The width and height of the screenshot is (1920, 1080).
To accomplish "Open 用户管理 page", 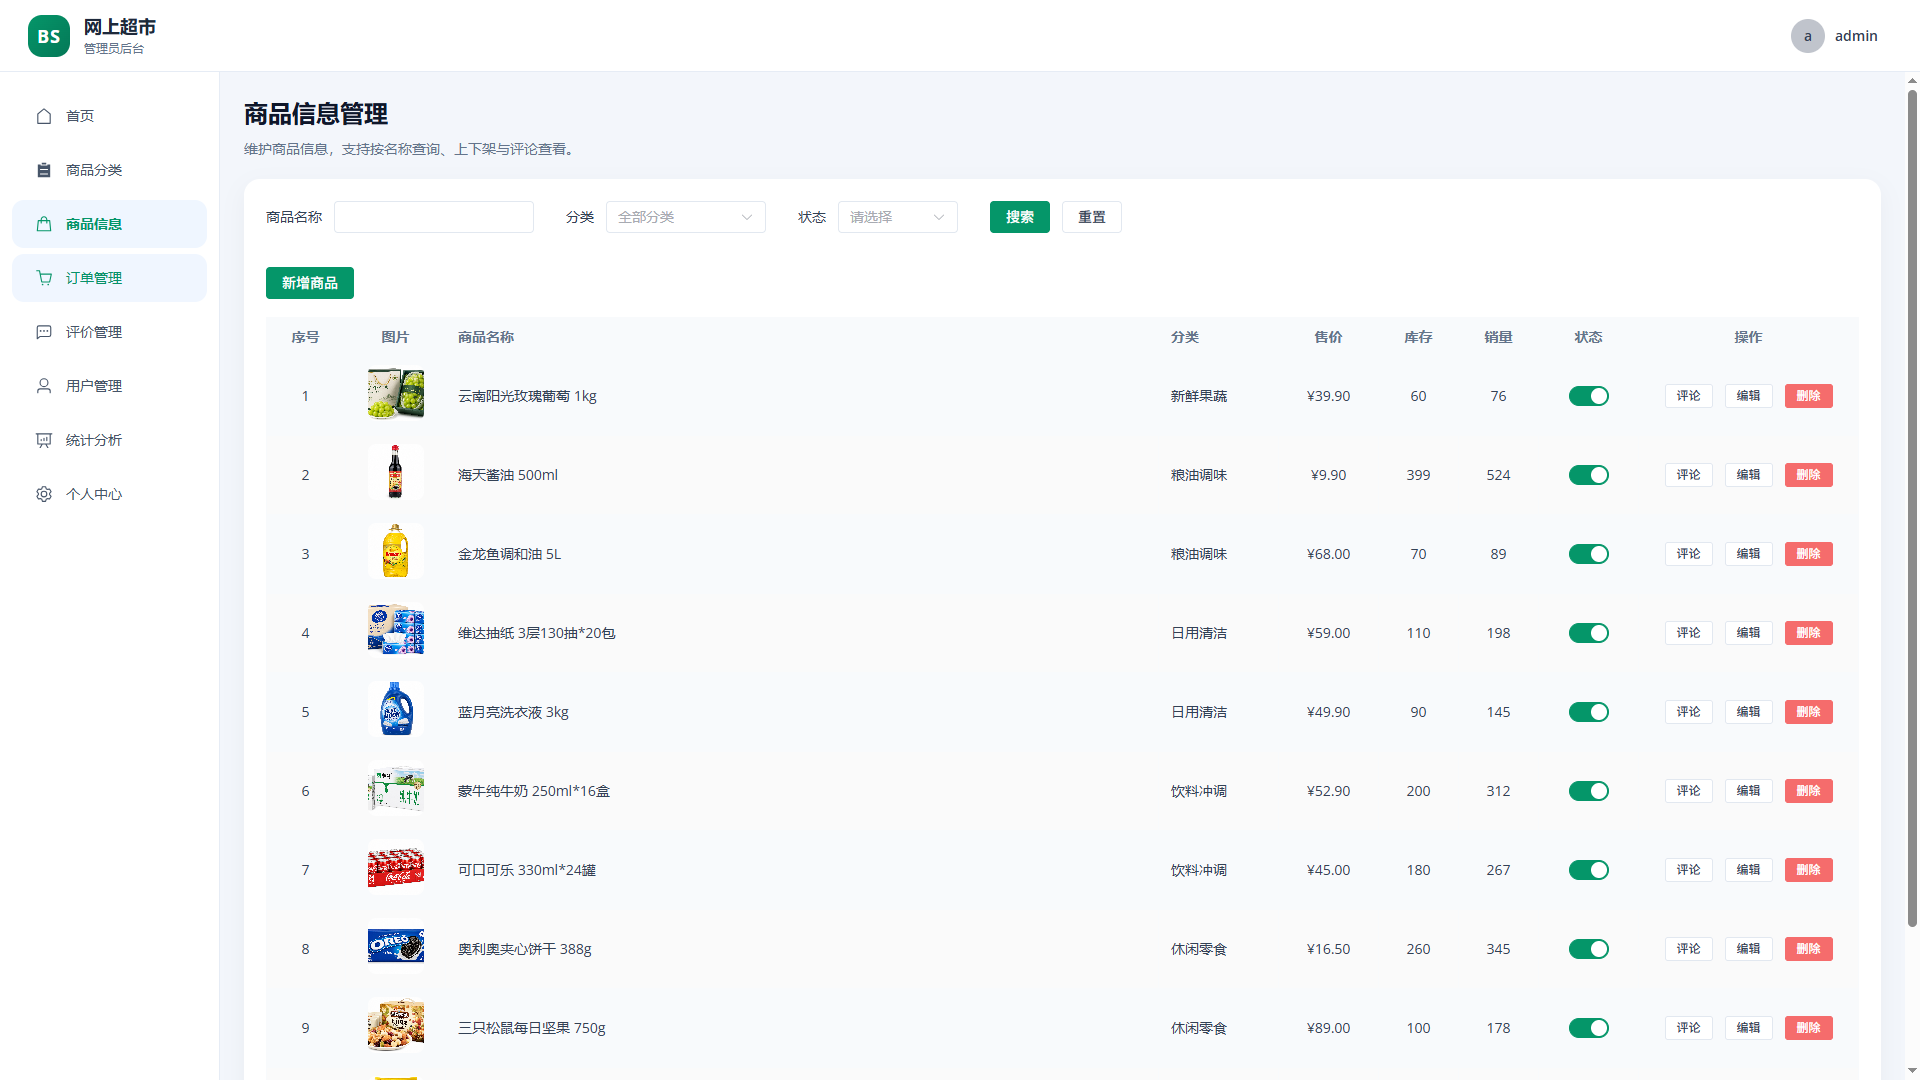I will coord(109,386).
